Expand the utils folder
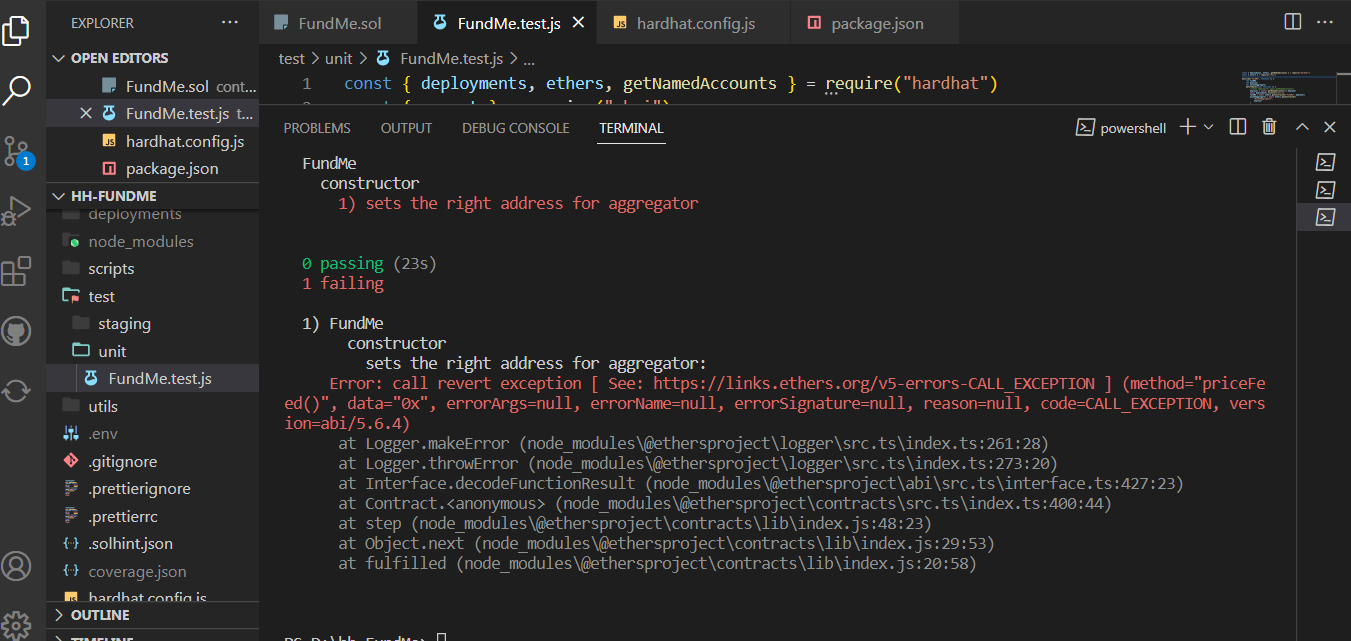This screenshot has height=641, width=1351. [x=153, y=406]
